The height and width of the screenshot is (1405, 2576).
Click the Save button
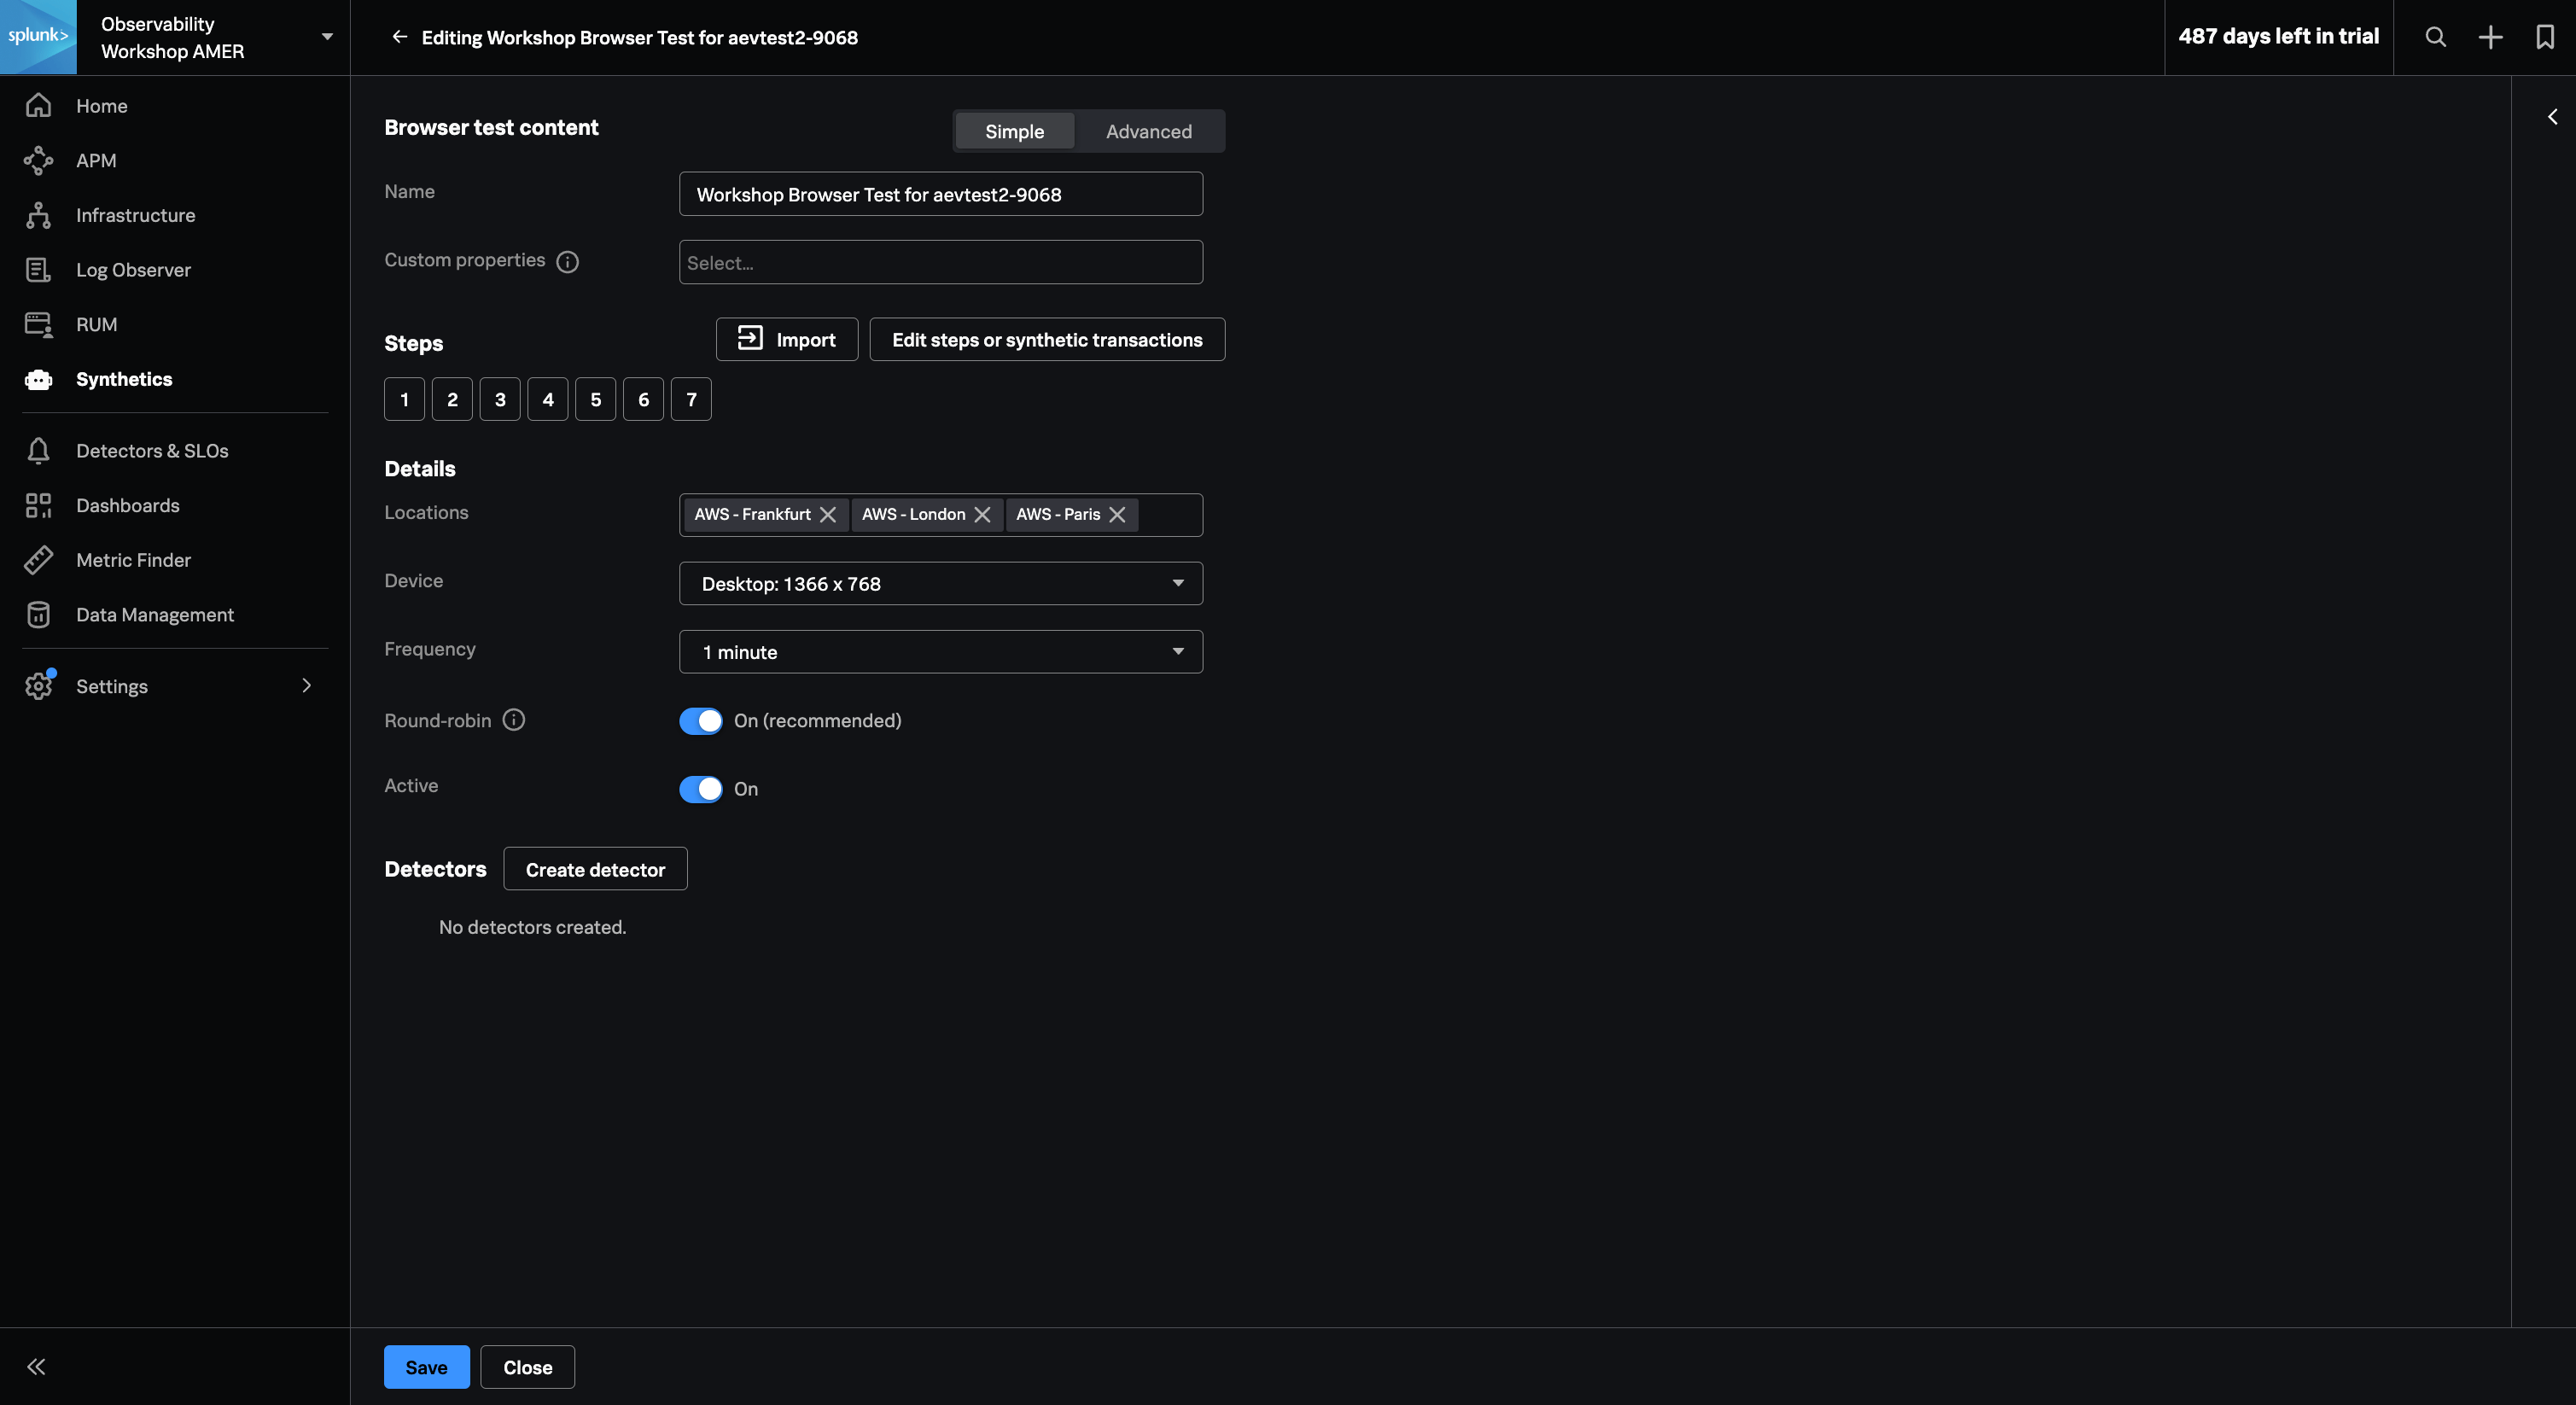426,1367
